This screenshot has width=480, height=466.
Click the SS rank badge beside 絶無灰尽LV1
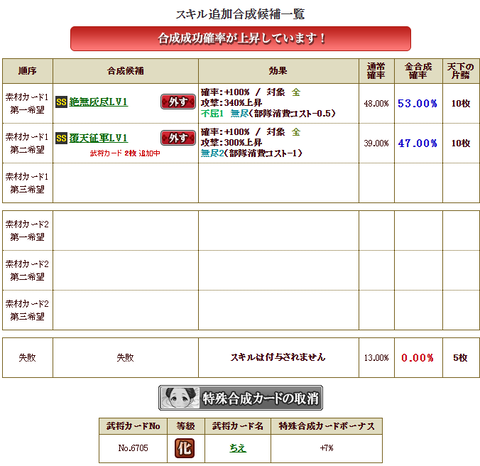tap(61, 102)
